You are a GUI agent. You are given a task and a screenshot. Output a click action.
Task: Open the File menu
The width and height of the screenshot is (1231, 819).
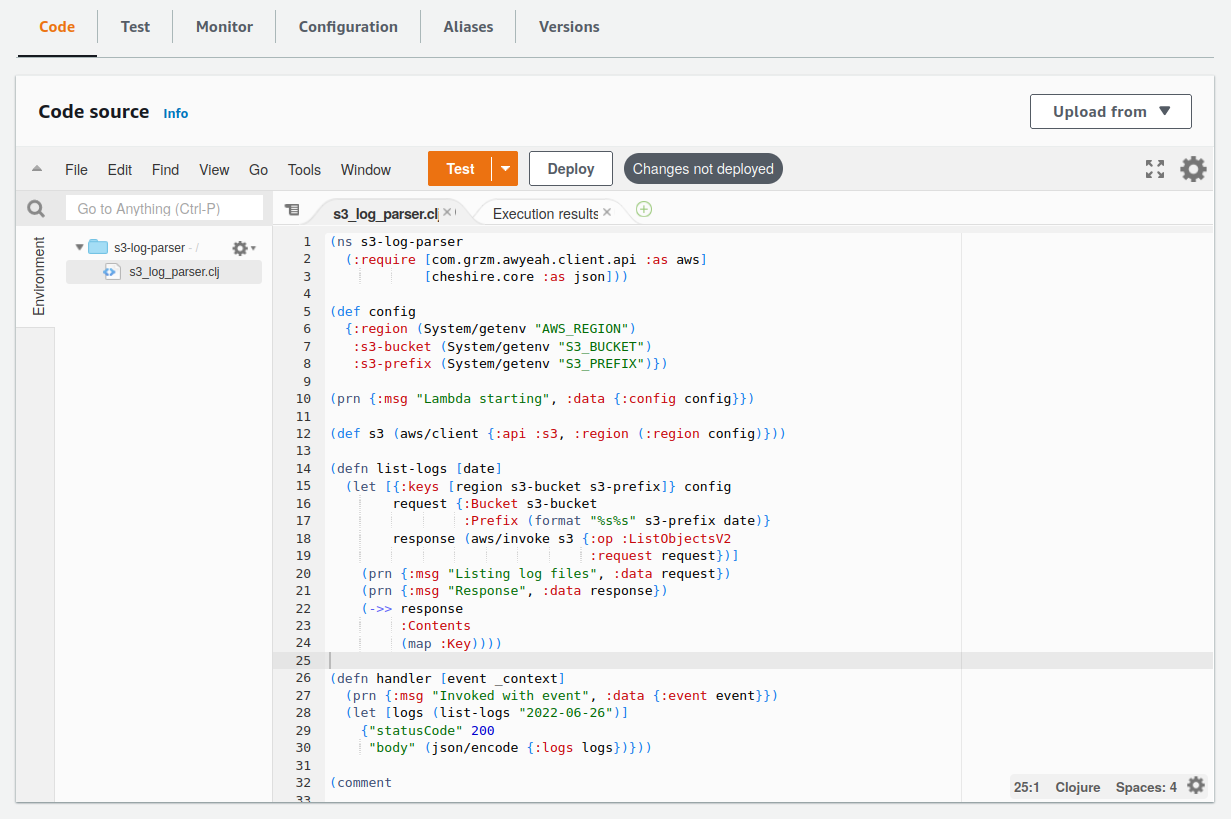pos(76,170)
